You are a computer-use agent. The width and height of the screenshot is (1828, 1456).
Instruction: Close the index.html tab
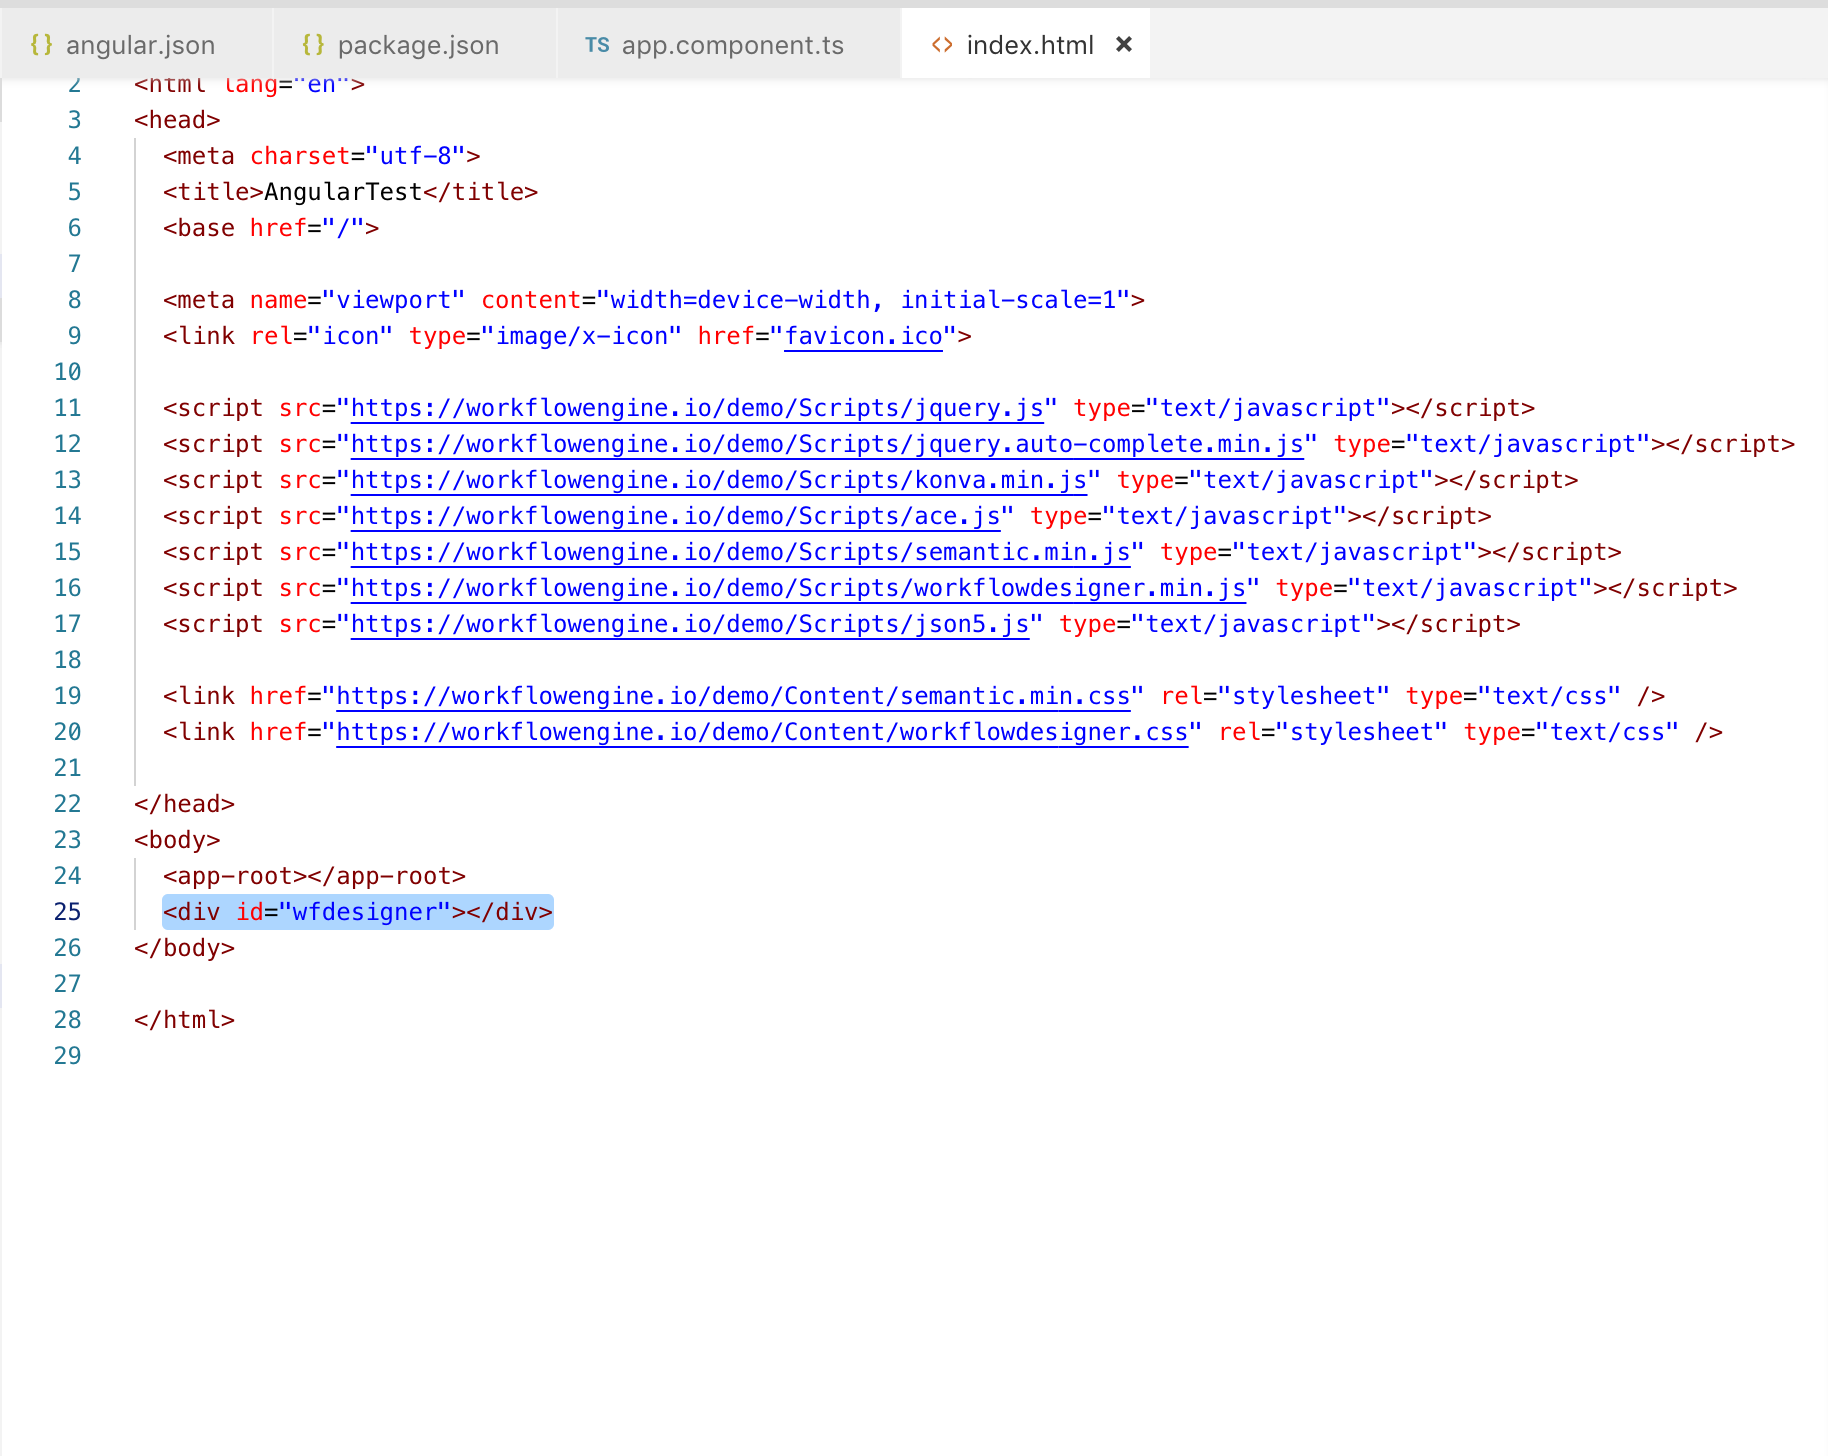tap(1124, 44)
